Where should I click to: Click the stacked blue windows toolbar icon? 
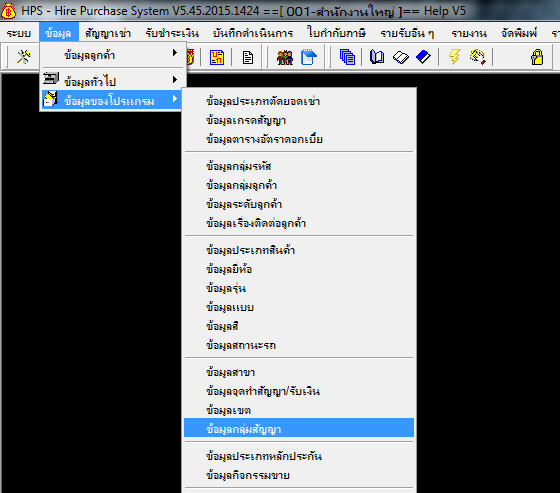coord(347,57)
